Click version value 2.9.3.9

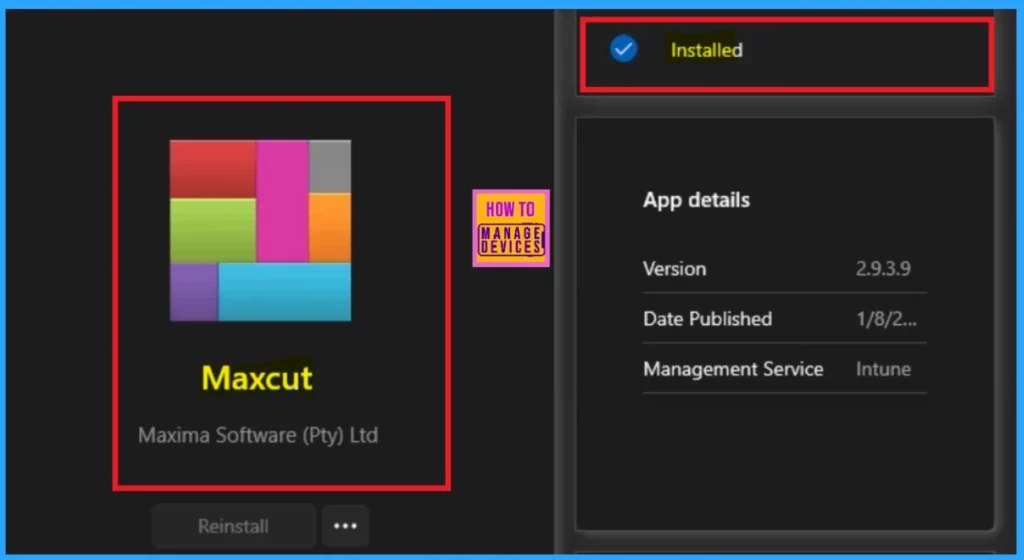click(x=883, y=268)
